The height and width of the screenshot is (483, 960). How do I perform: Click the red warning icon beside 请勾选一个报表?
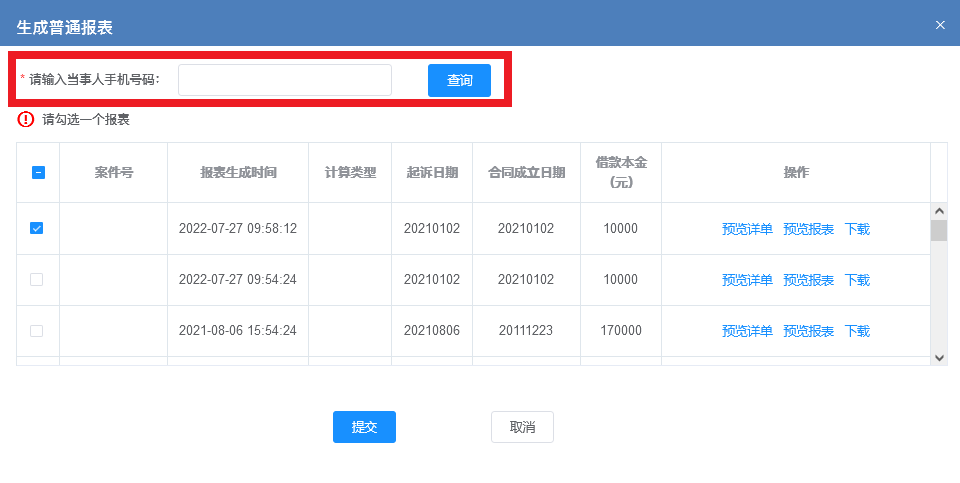pos(26,119)
